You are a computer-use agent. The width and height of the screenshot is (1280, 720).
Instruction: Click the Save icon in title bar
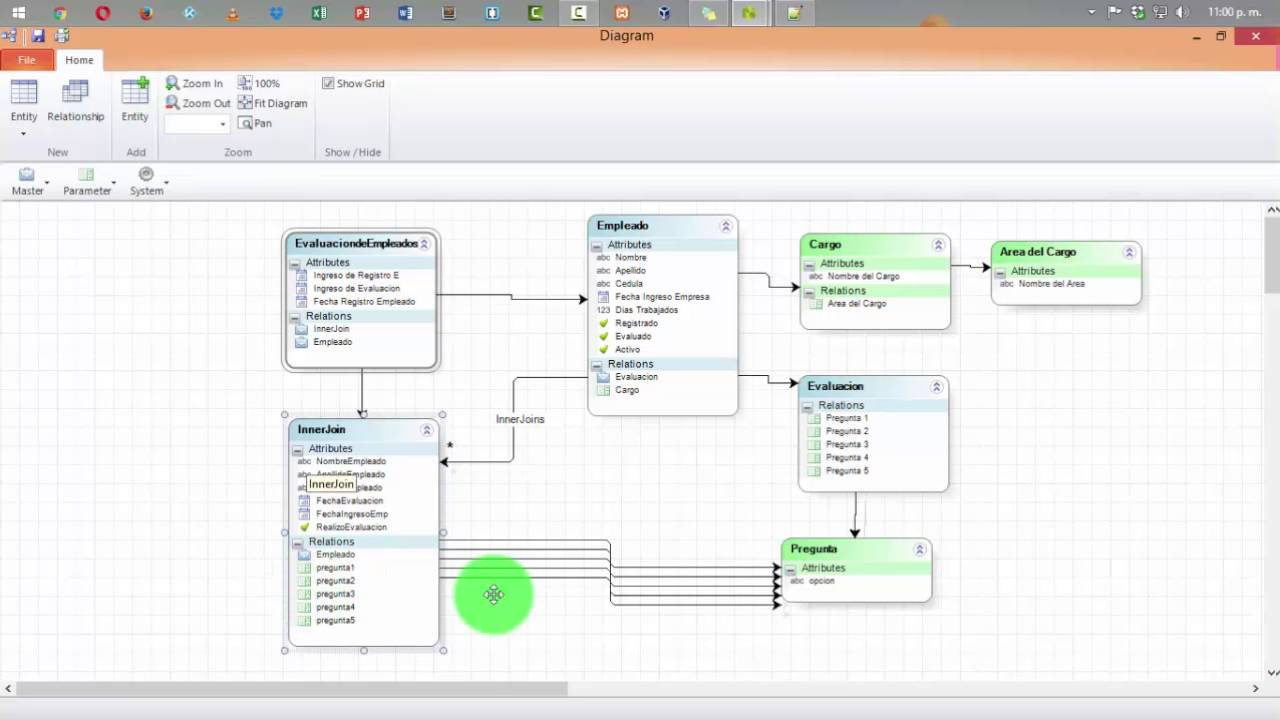tap(38, 36)
